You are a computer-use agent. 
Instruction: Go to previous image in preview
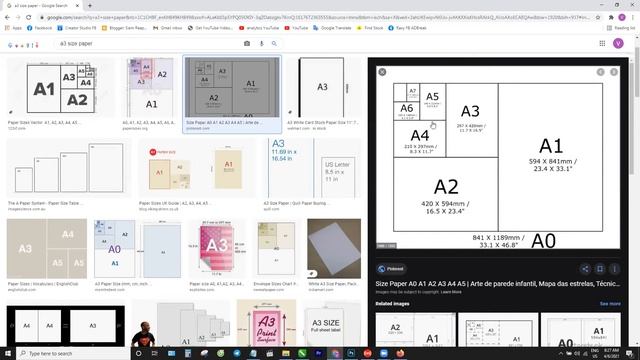[600, 72]
